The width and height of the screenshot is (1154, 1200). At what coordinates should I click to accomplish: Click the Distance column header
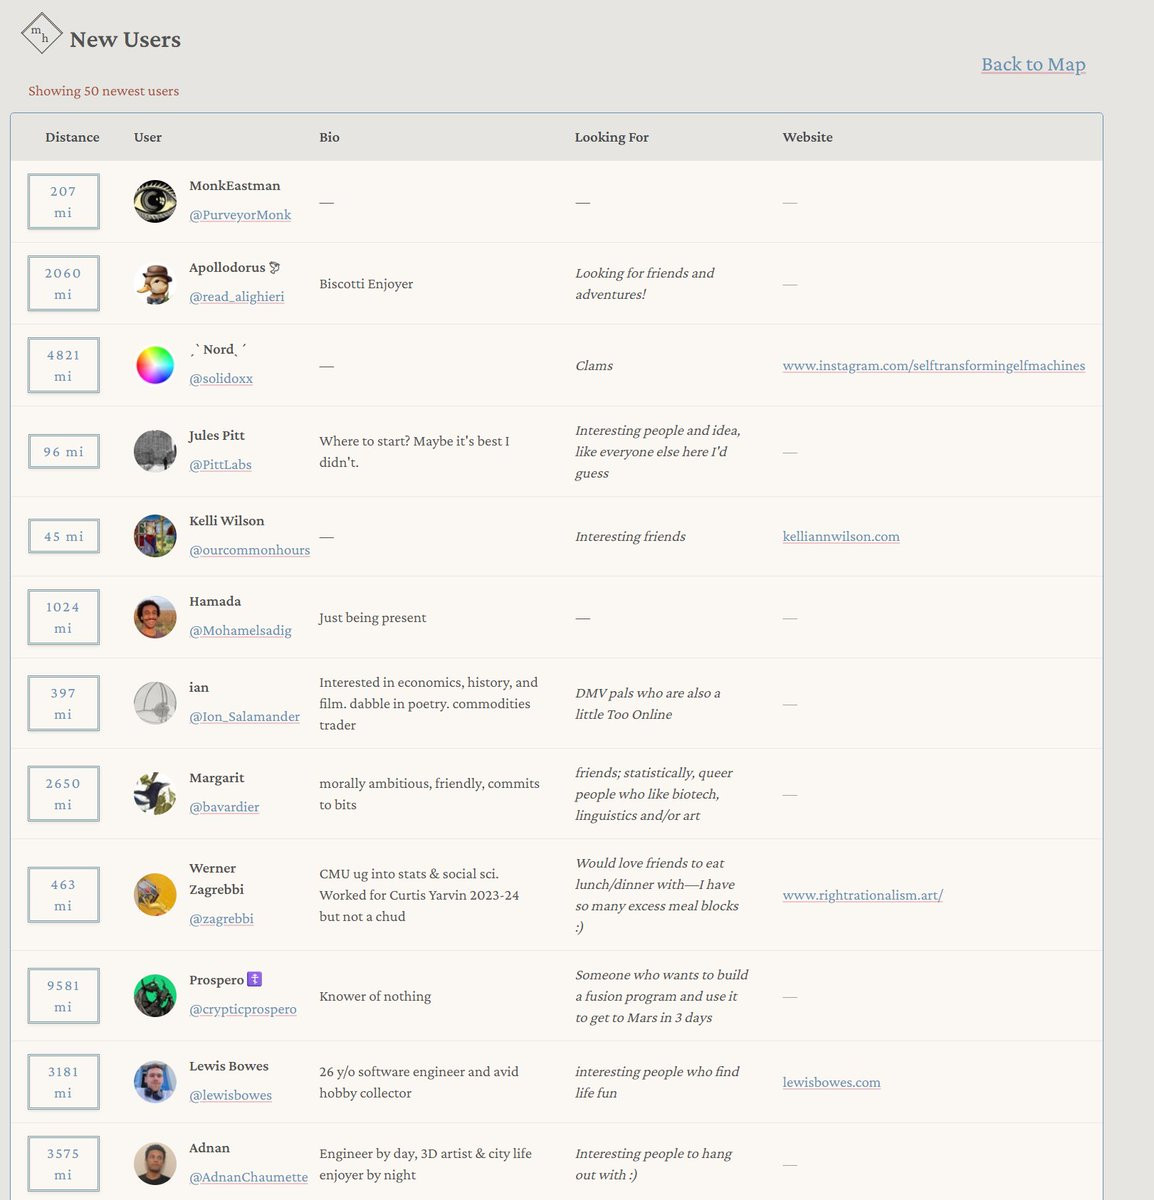(x=72, y=137)
